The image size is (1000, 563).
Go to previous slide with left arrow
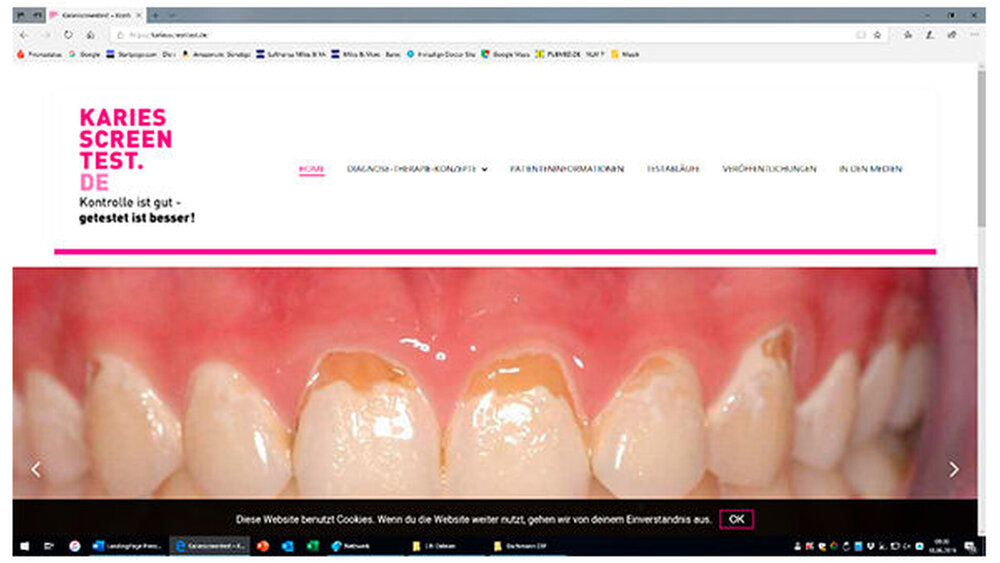tap(36, 469)
